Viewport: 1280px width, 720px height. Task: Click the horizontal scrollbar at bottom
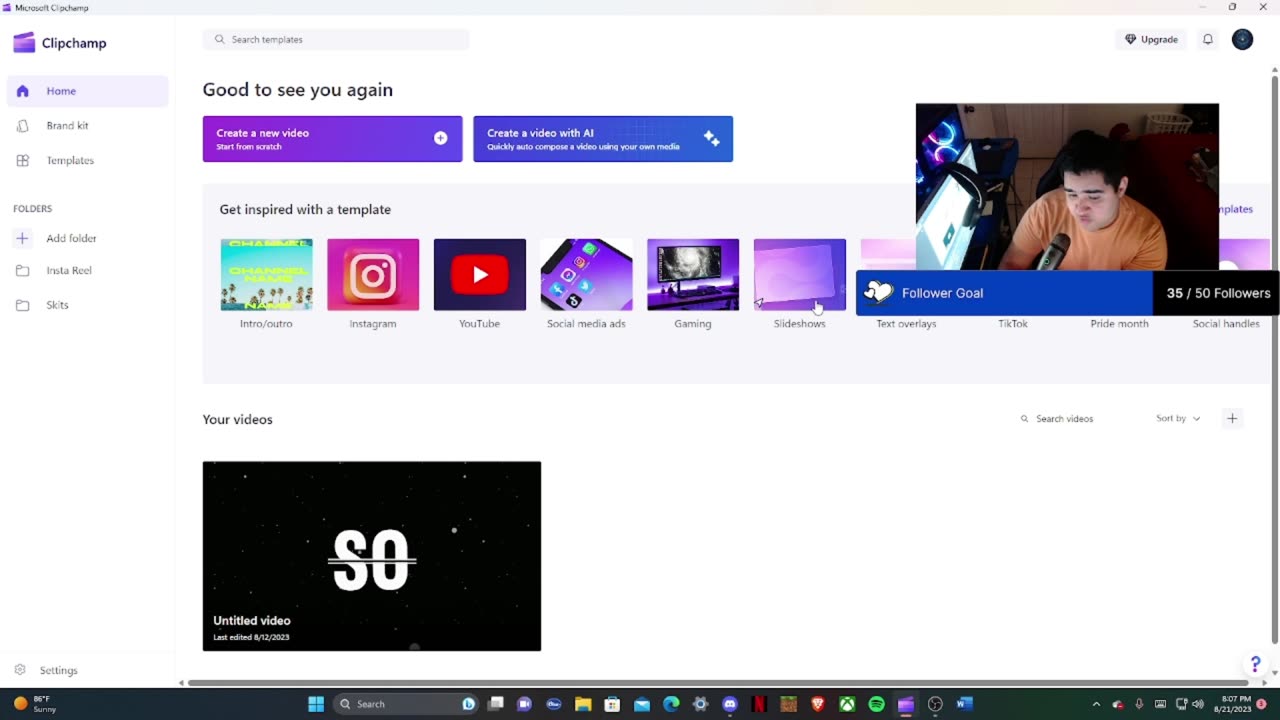(720, 683)
